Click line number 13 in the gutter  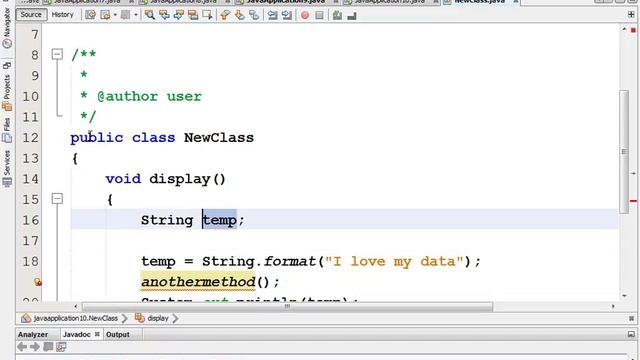[31, 158]
